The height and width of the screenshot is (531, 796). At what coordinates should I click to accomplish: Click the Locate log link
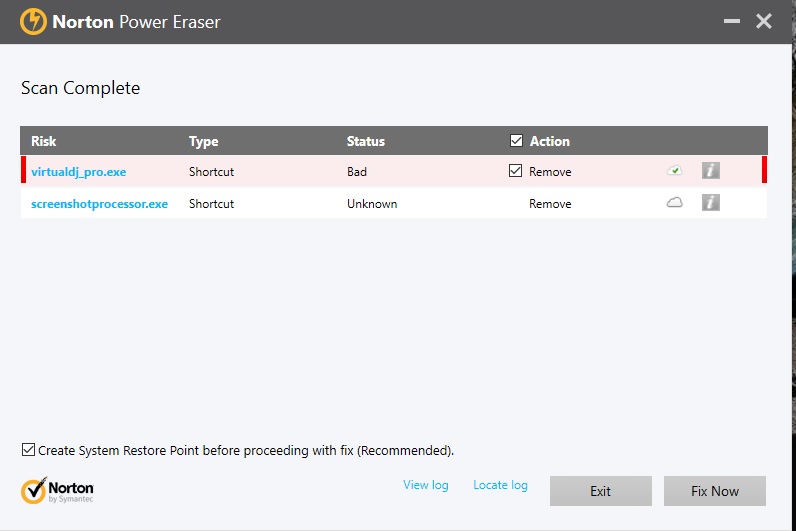(x=500, y=485)
